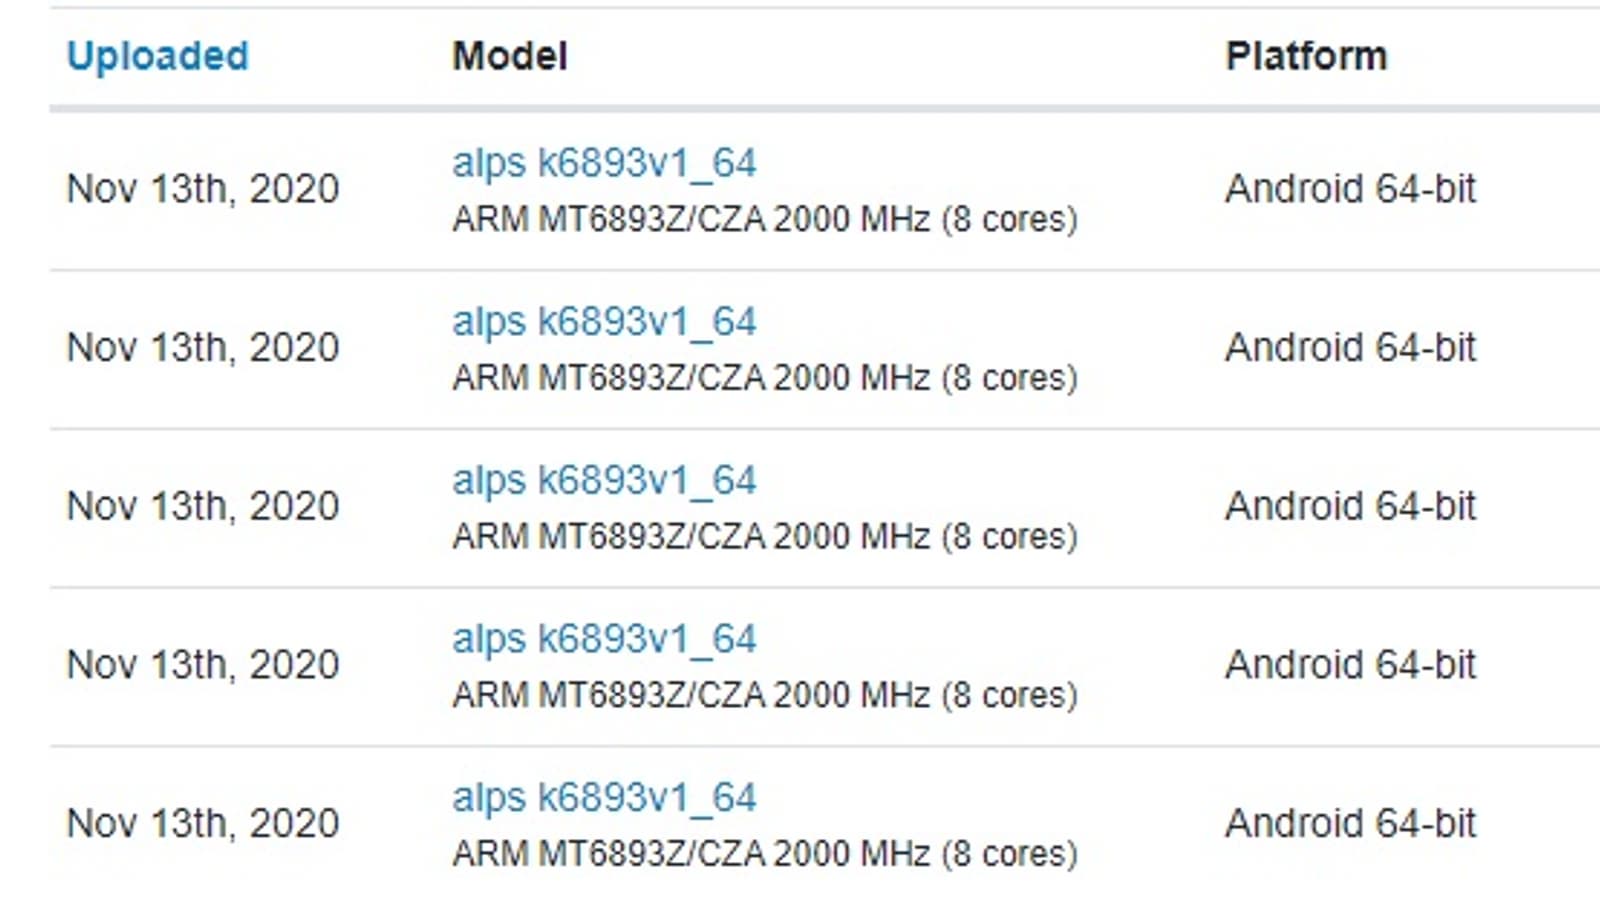Click the Platform column header
This screenshot has width=1600, height=900.
coord(1306,56)
